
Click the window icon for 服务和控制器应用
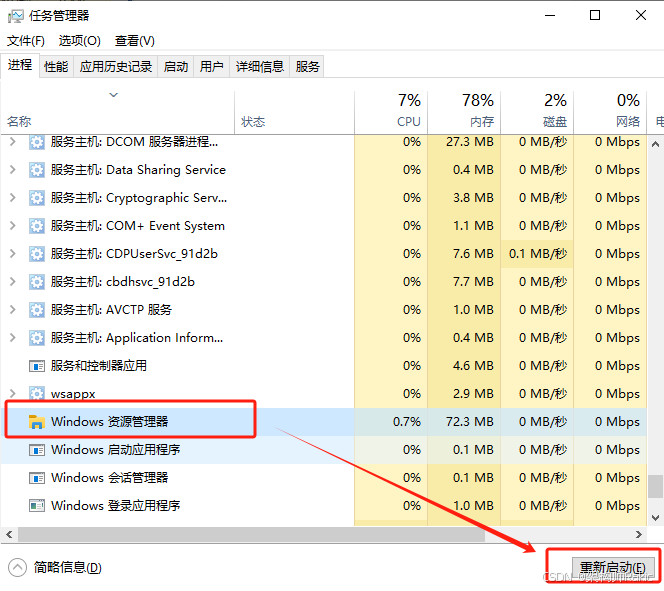pos(37,365)
